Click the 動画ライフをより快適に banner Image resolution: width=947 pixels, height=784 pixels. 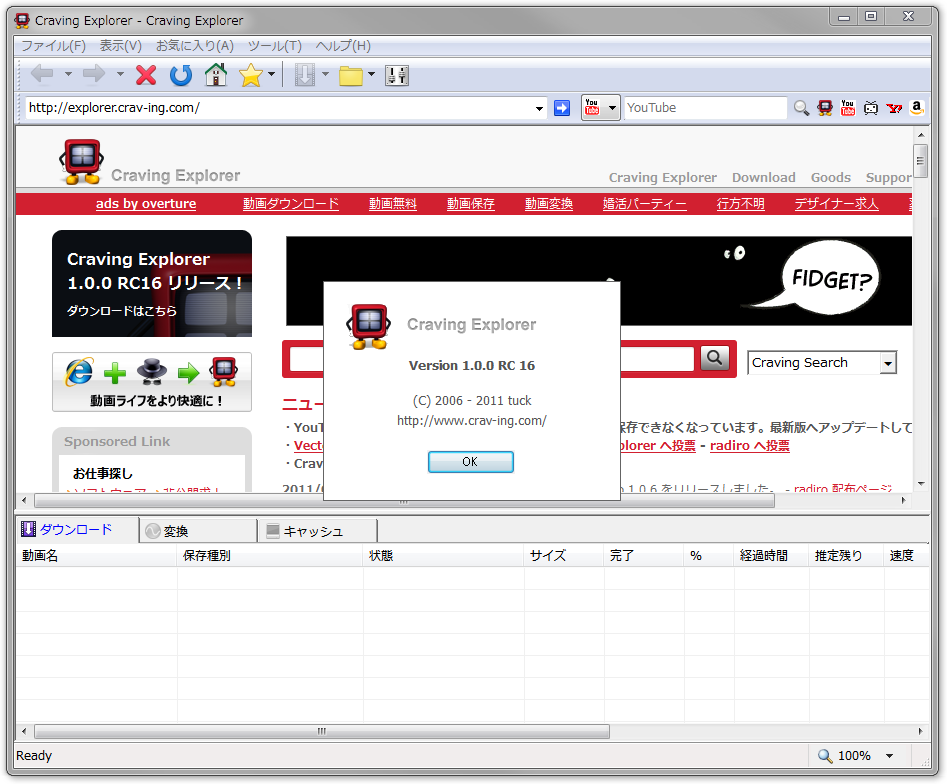(x=152, y=382)
